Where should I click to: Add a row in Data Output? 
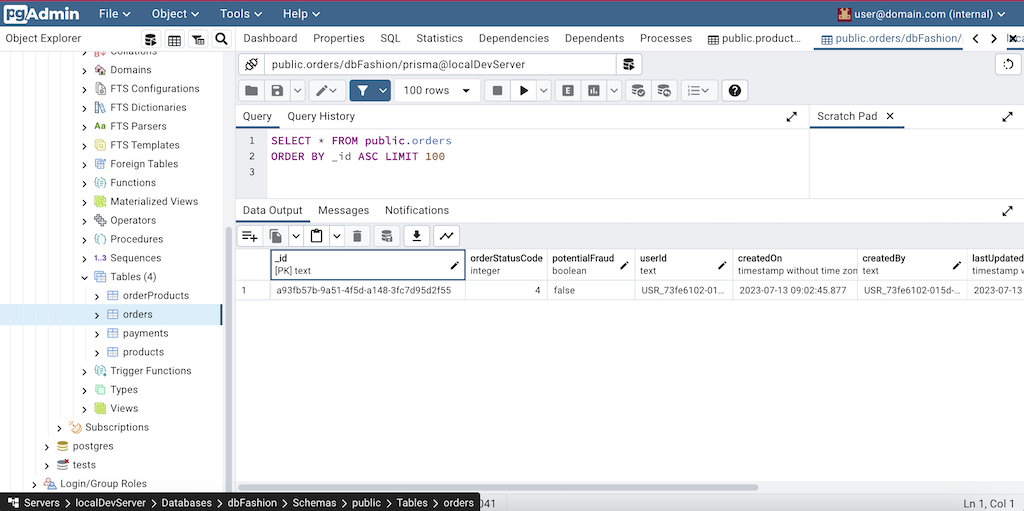(249, 236)
